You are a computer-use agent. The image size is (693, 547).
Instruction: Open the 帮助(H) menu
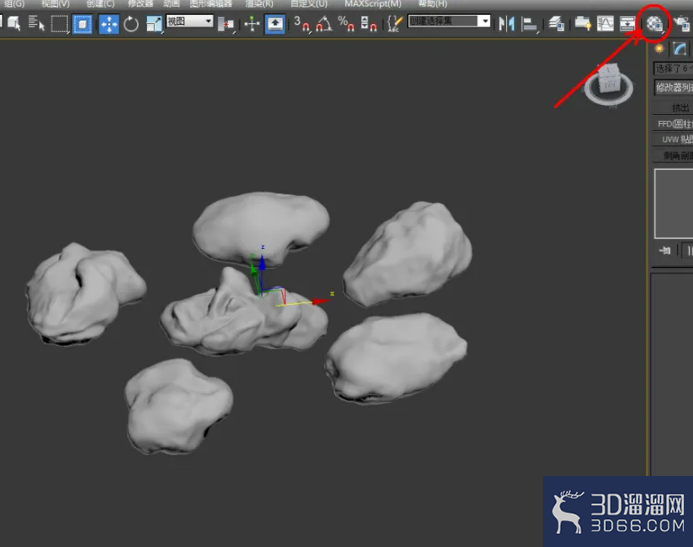coord(433,4)
